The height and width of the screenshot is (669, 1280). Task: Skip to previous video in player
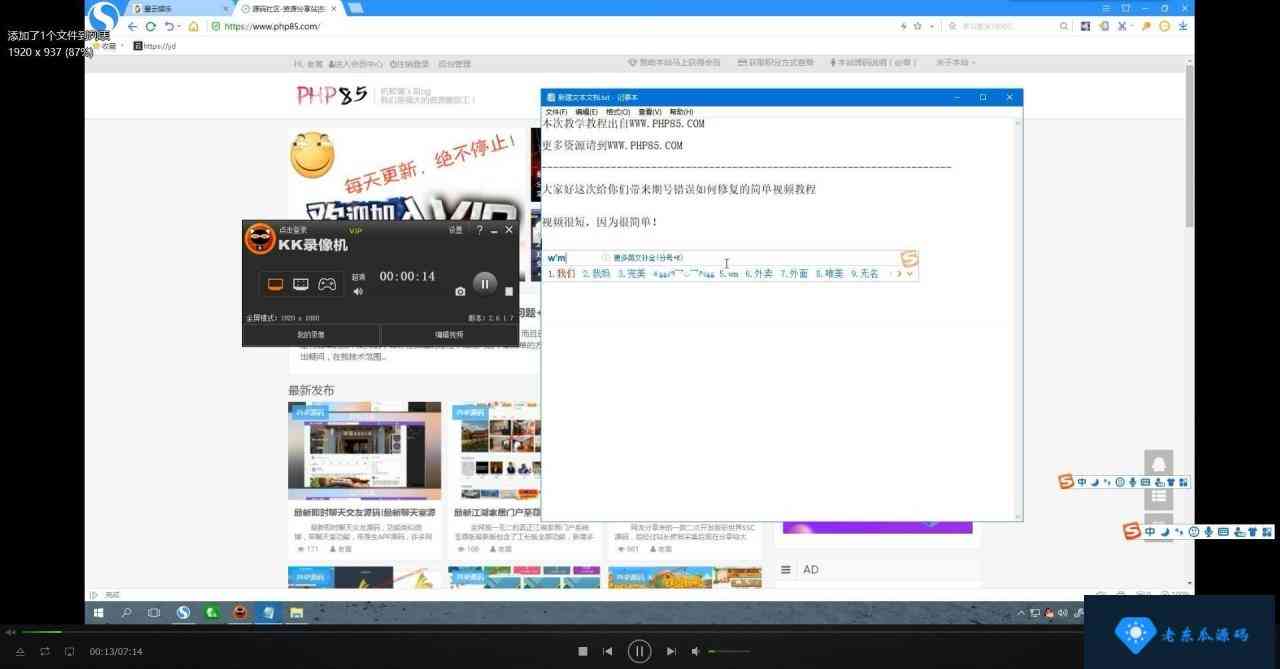tap(607, 651)
